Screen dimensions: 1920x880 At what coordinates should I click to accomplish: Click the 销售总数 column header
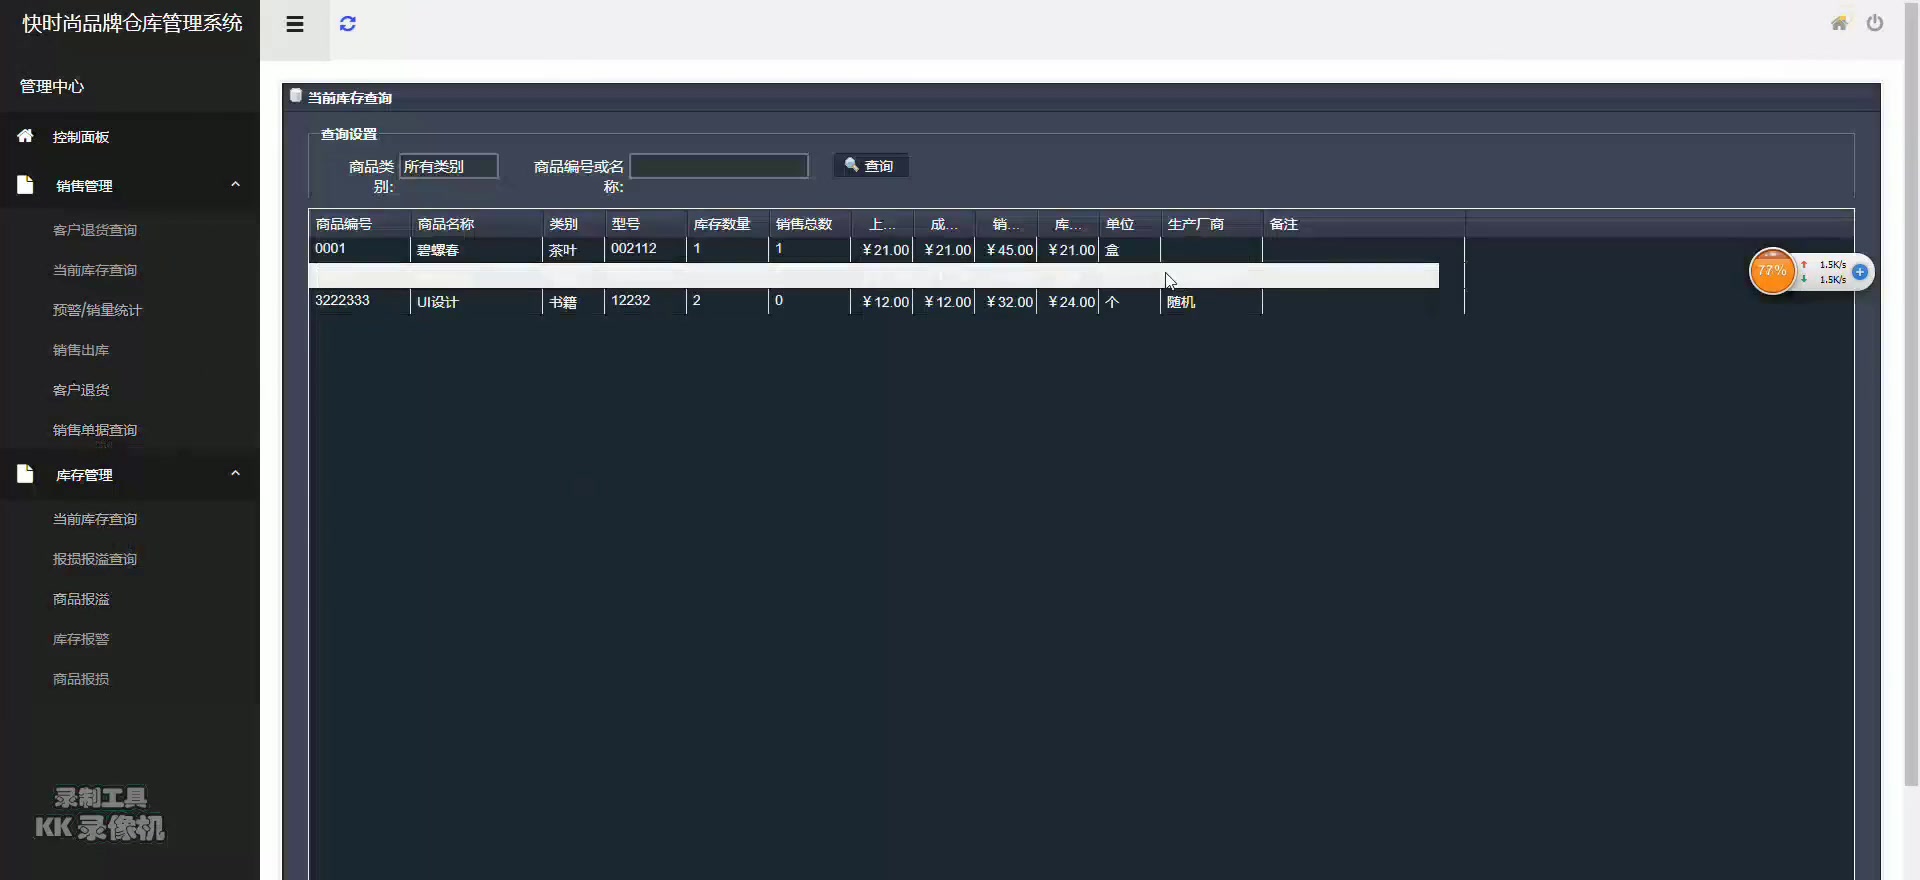pos(809,224)
